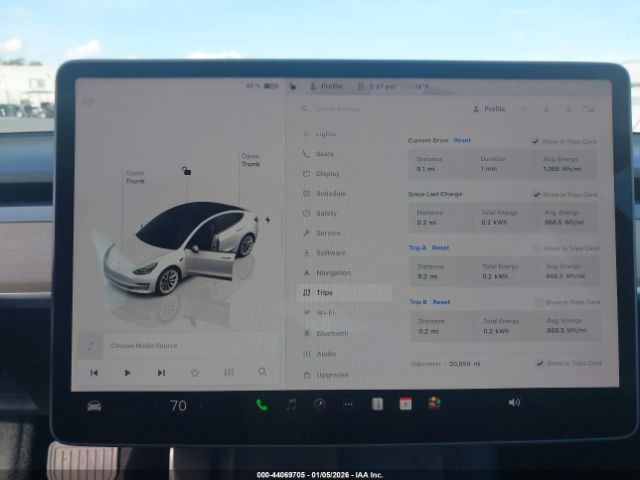Tap the 2:27 pm clock
The width and height of the screenshot is (640, 480).
pos(382,87)
